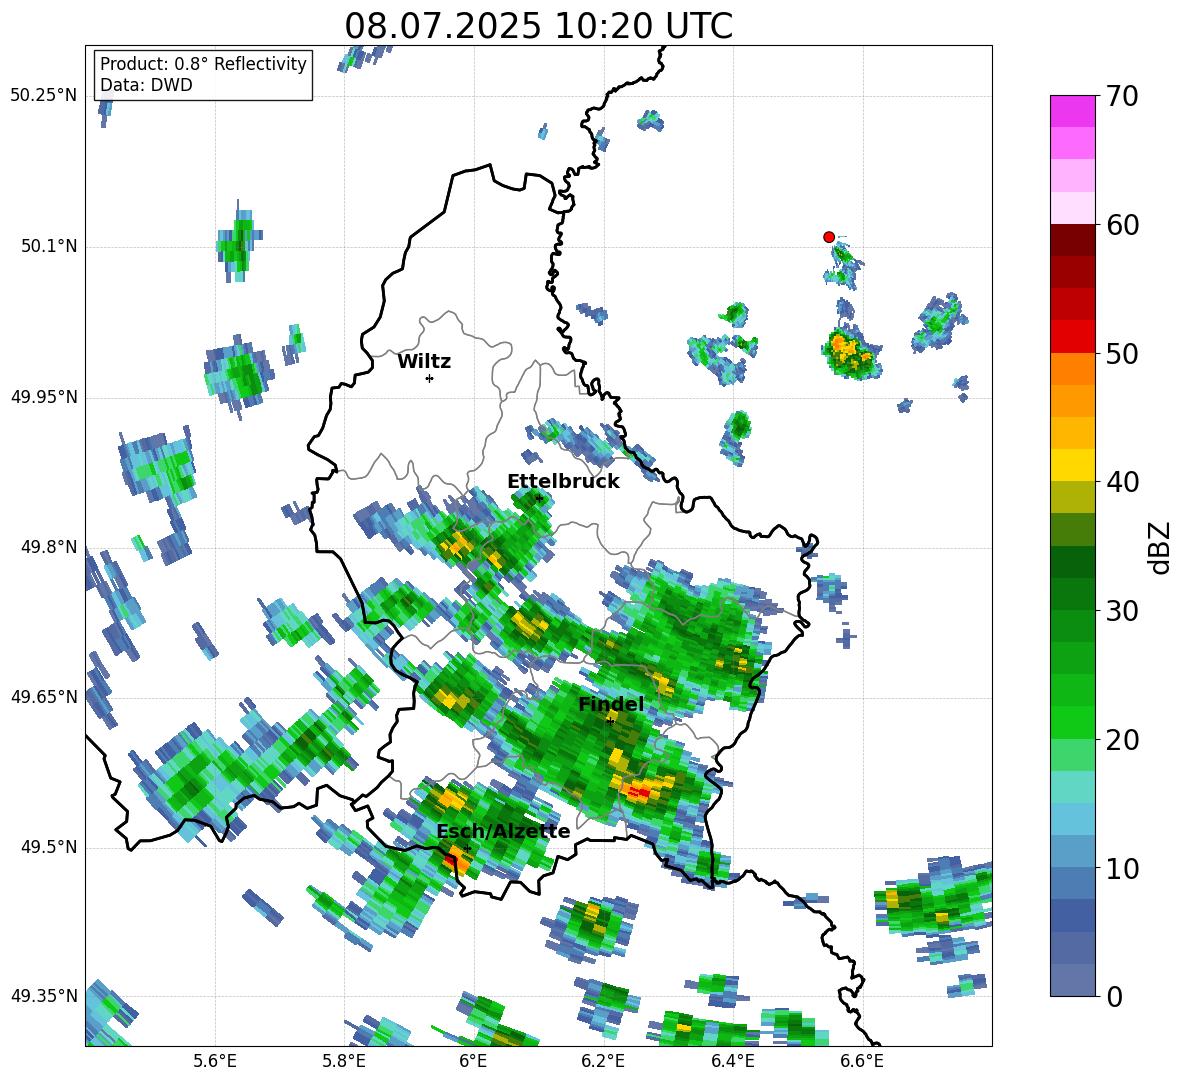The image size is (1184, 1081).
Task: Click the red reflectivity core southeast of Findel
Action: [639, 792]
